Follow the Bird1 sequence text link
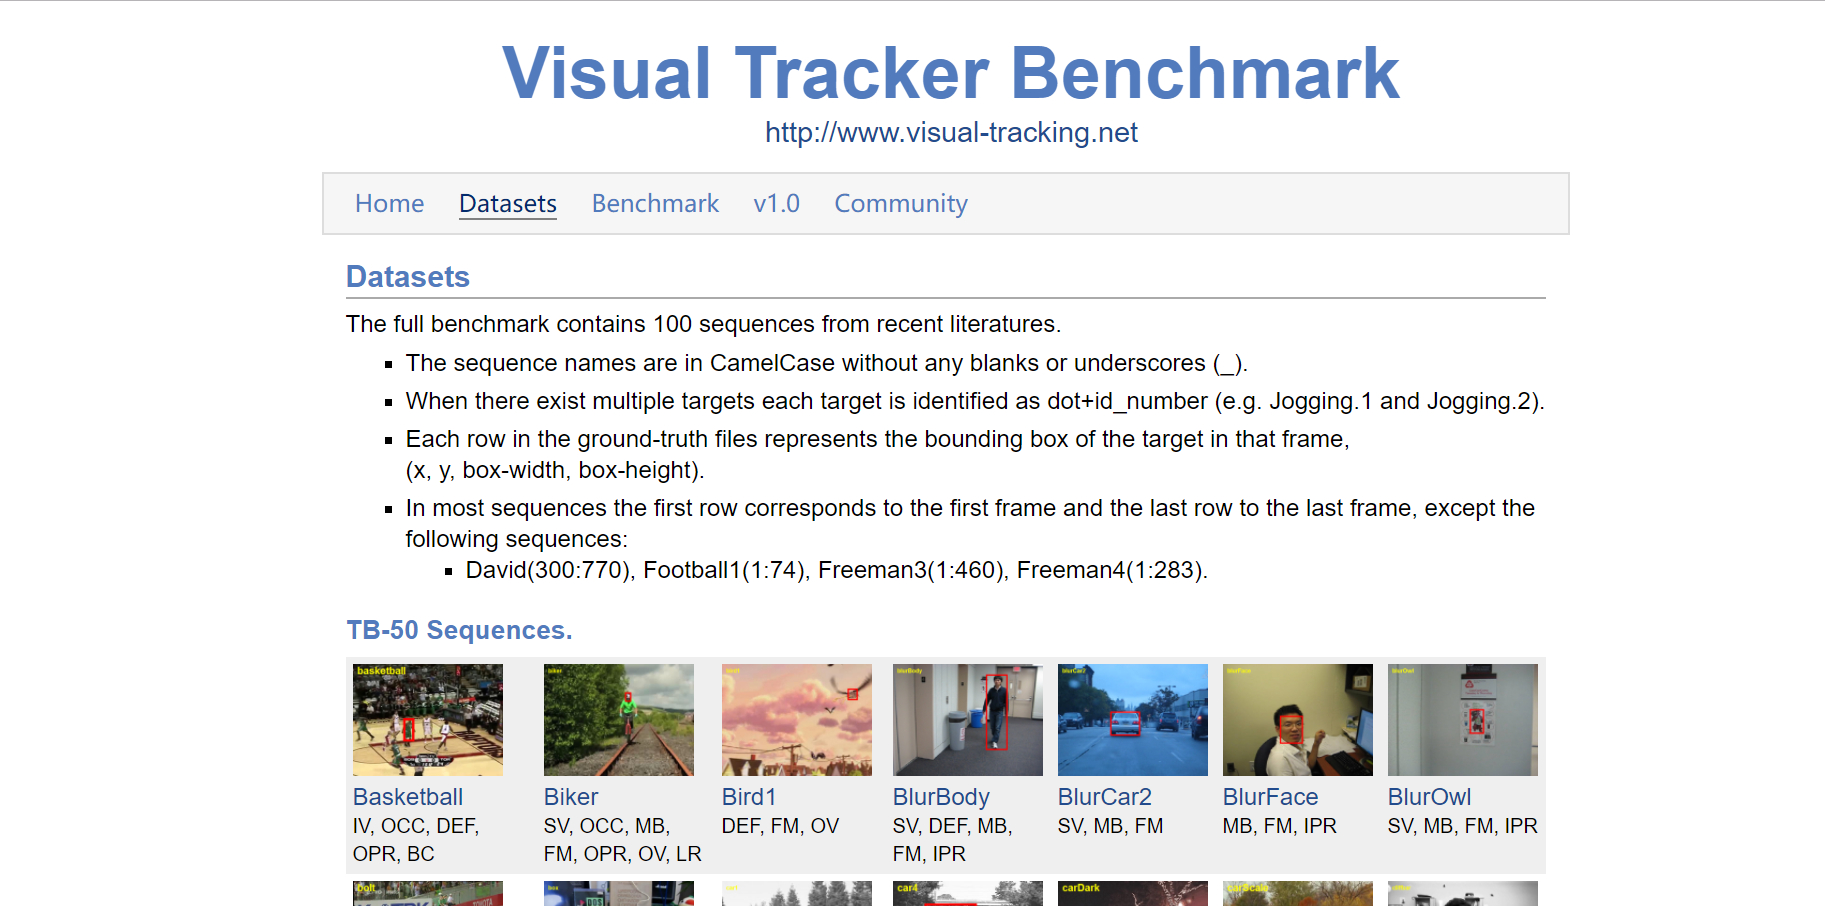The width and height of the screenshot is (1825, 906). (x=749, y=797)
